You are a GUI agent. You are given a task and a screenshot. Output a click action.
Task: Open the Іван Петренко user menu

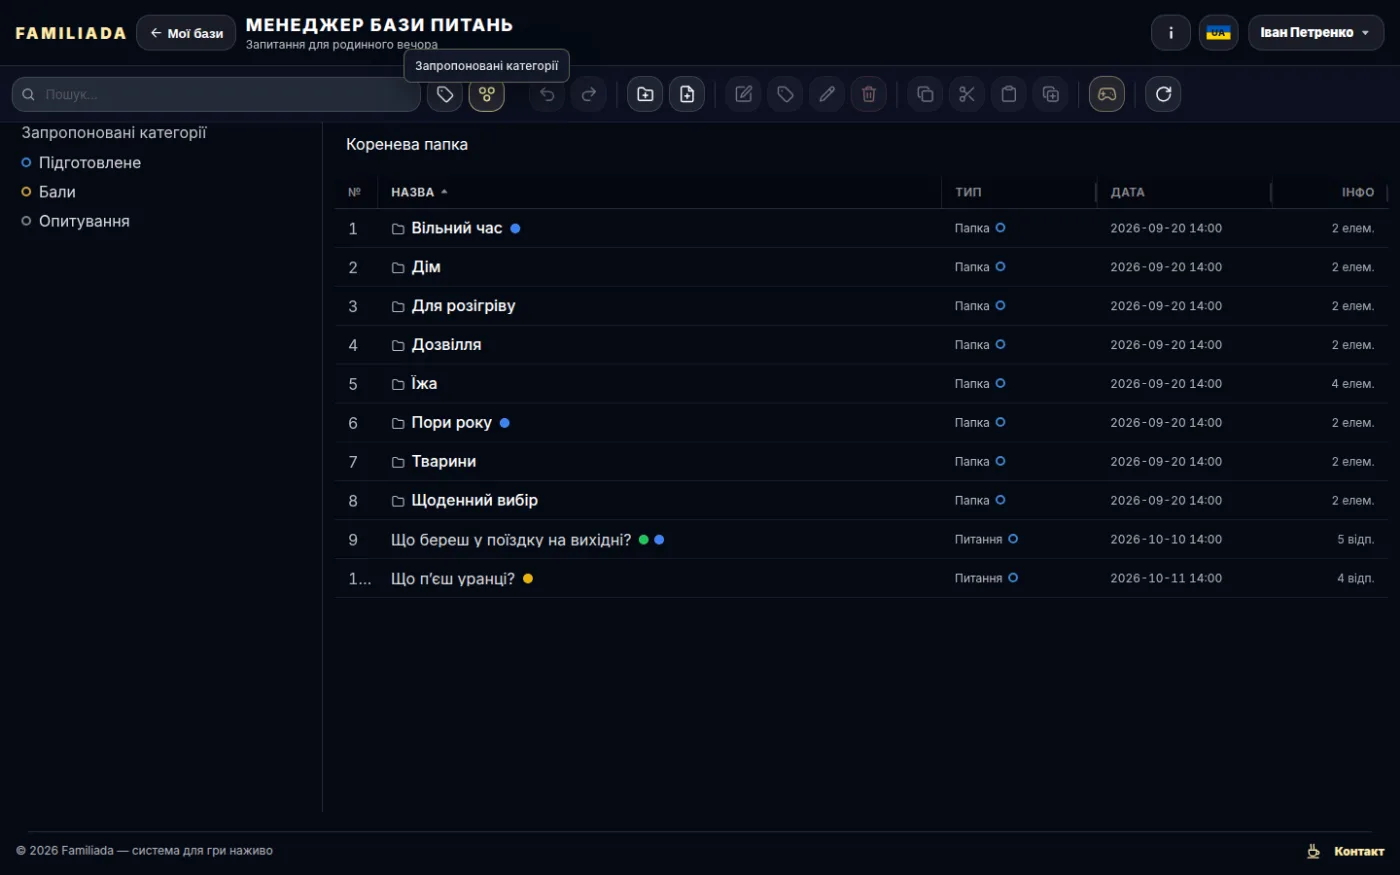(1316, 33)
